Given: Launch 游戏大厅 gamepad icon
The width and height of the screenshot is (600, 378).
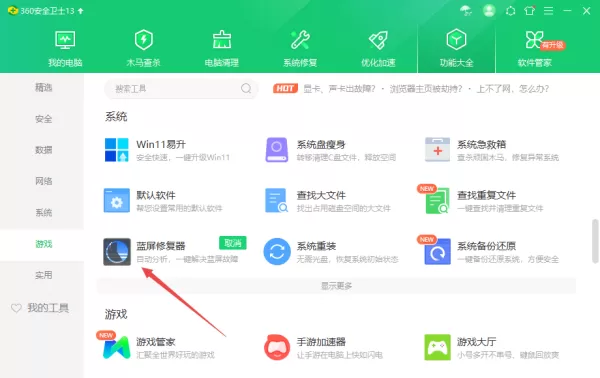Looking at the screenshot, I should pyautogui.click(x=437, y=347).
